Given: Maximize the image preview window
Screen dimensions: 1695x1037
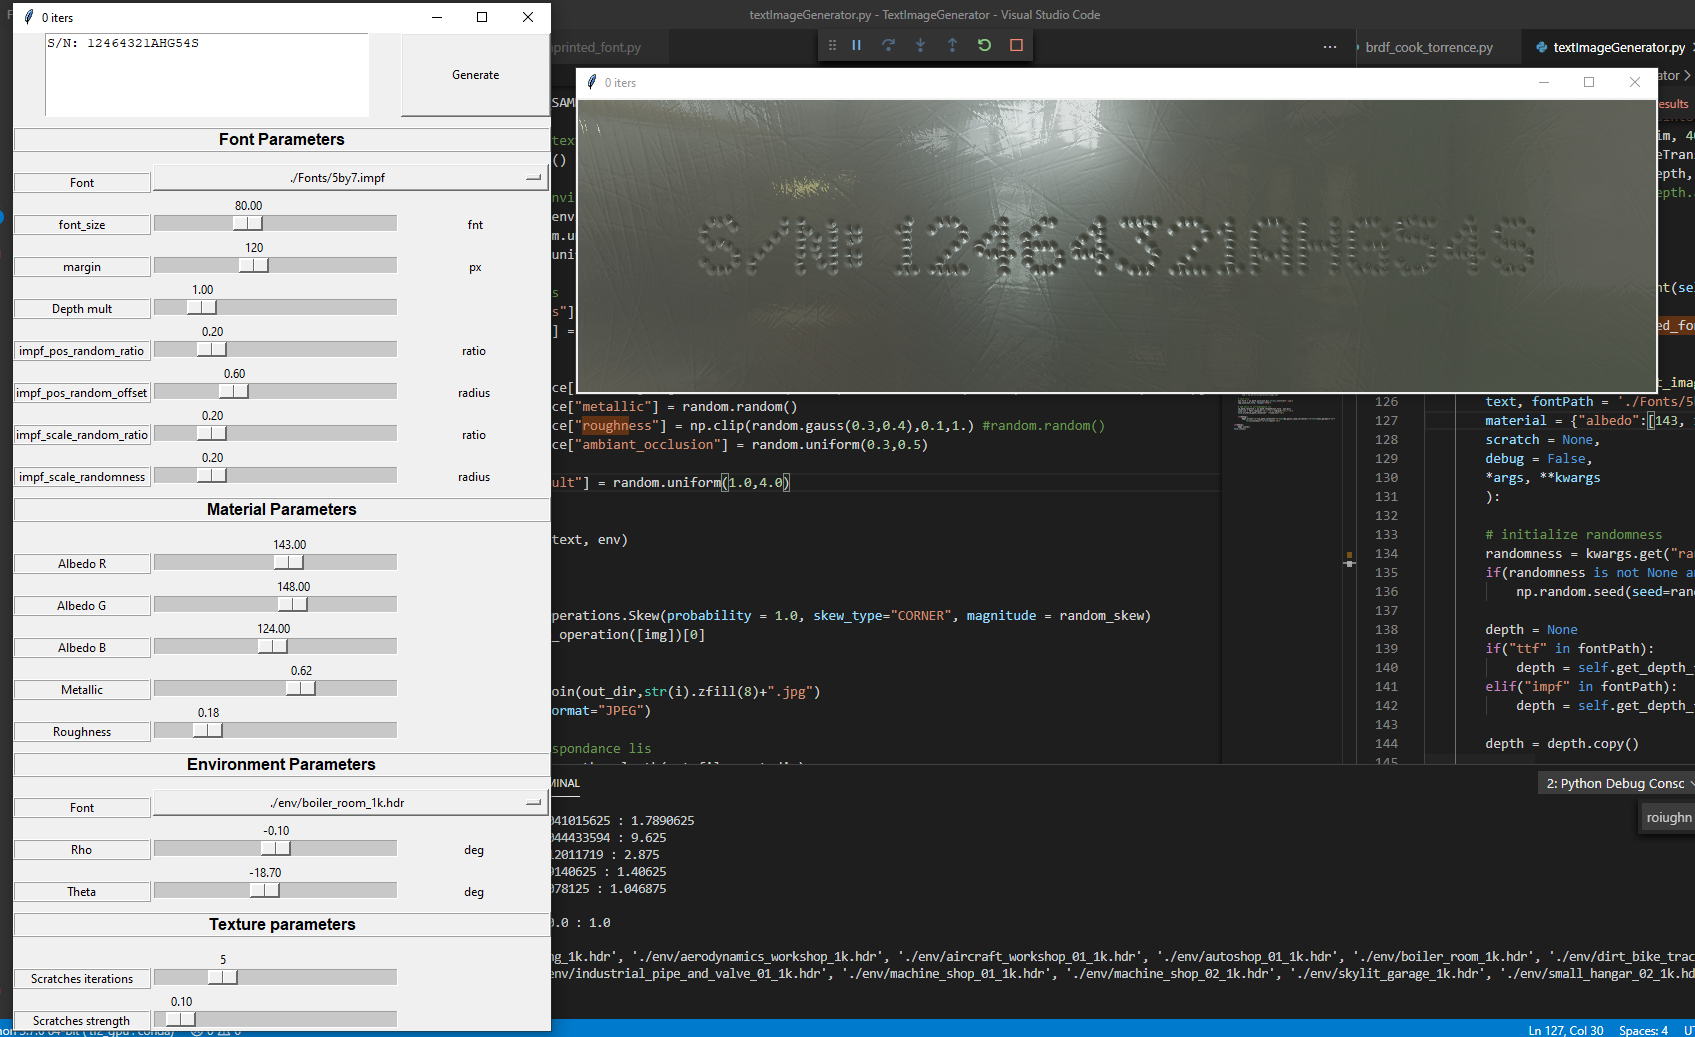Looking at the screenshot, I should [x=1589, y=82].
